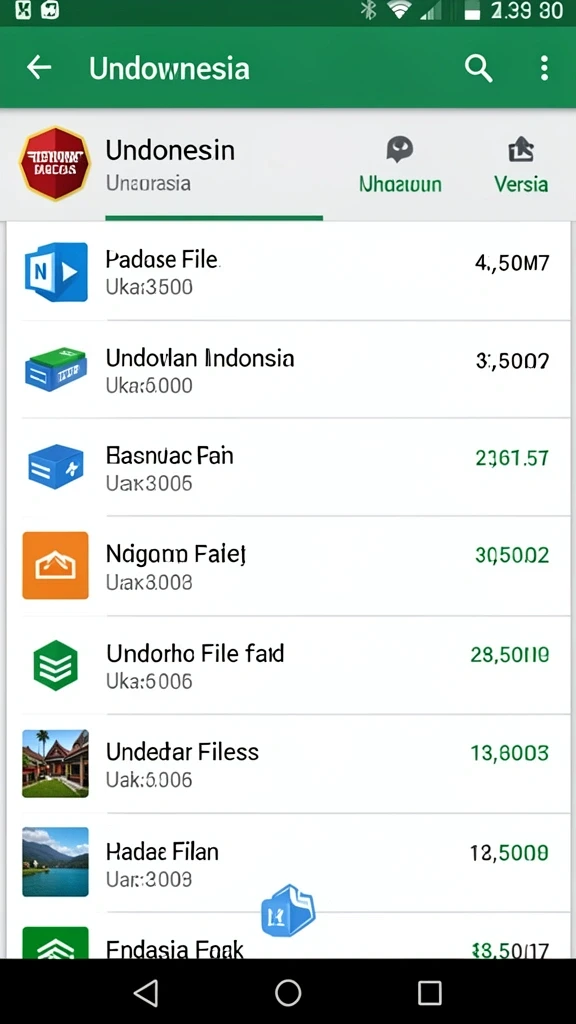Select the Basnuac Fain list item

point(288,468)
